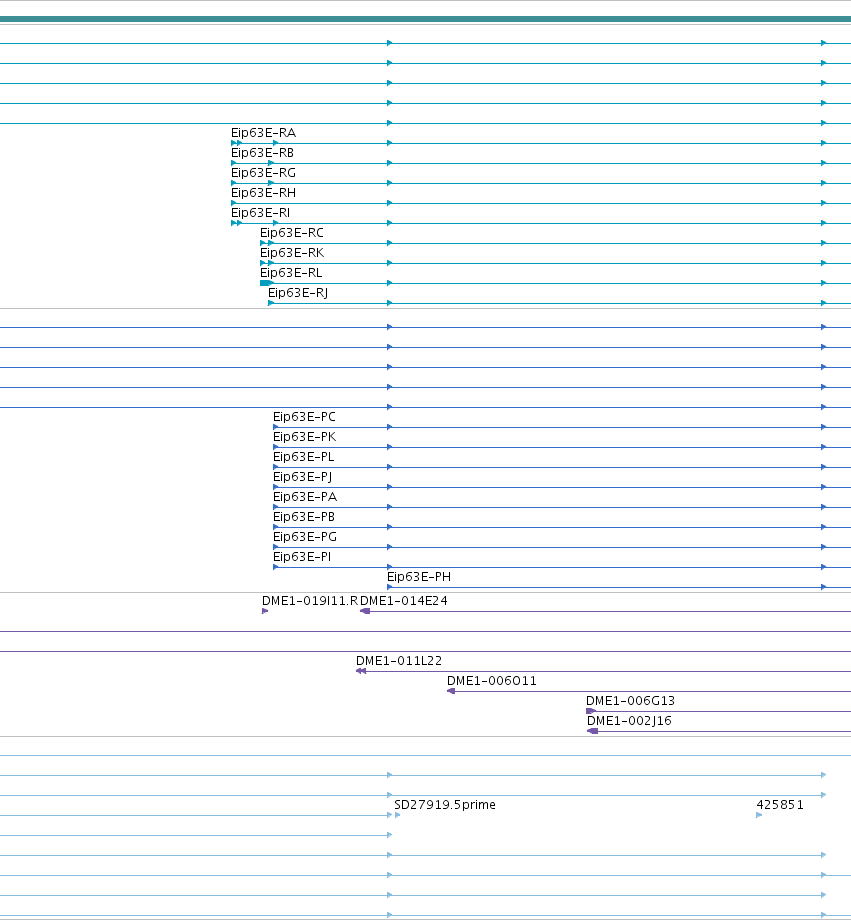Click the double arrow glyph of DME1-011L22
The width and height of the screenshot is (851, 920).
point(361,671)
